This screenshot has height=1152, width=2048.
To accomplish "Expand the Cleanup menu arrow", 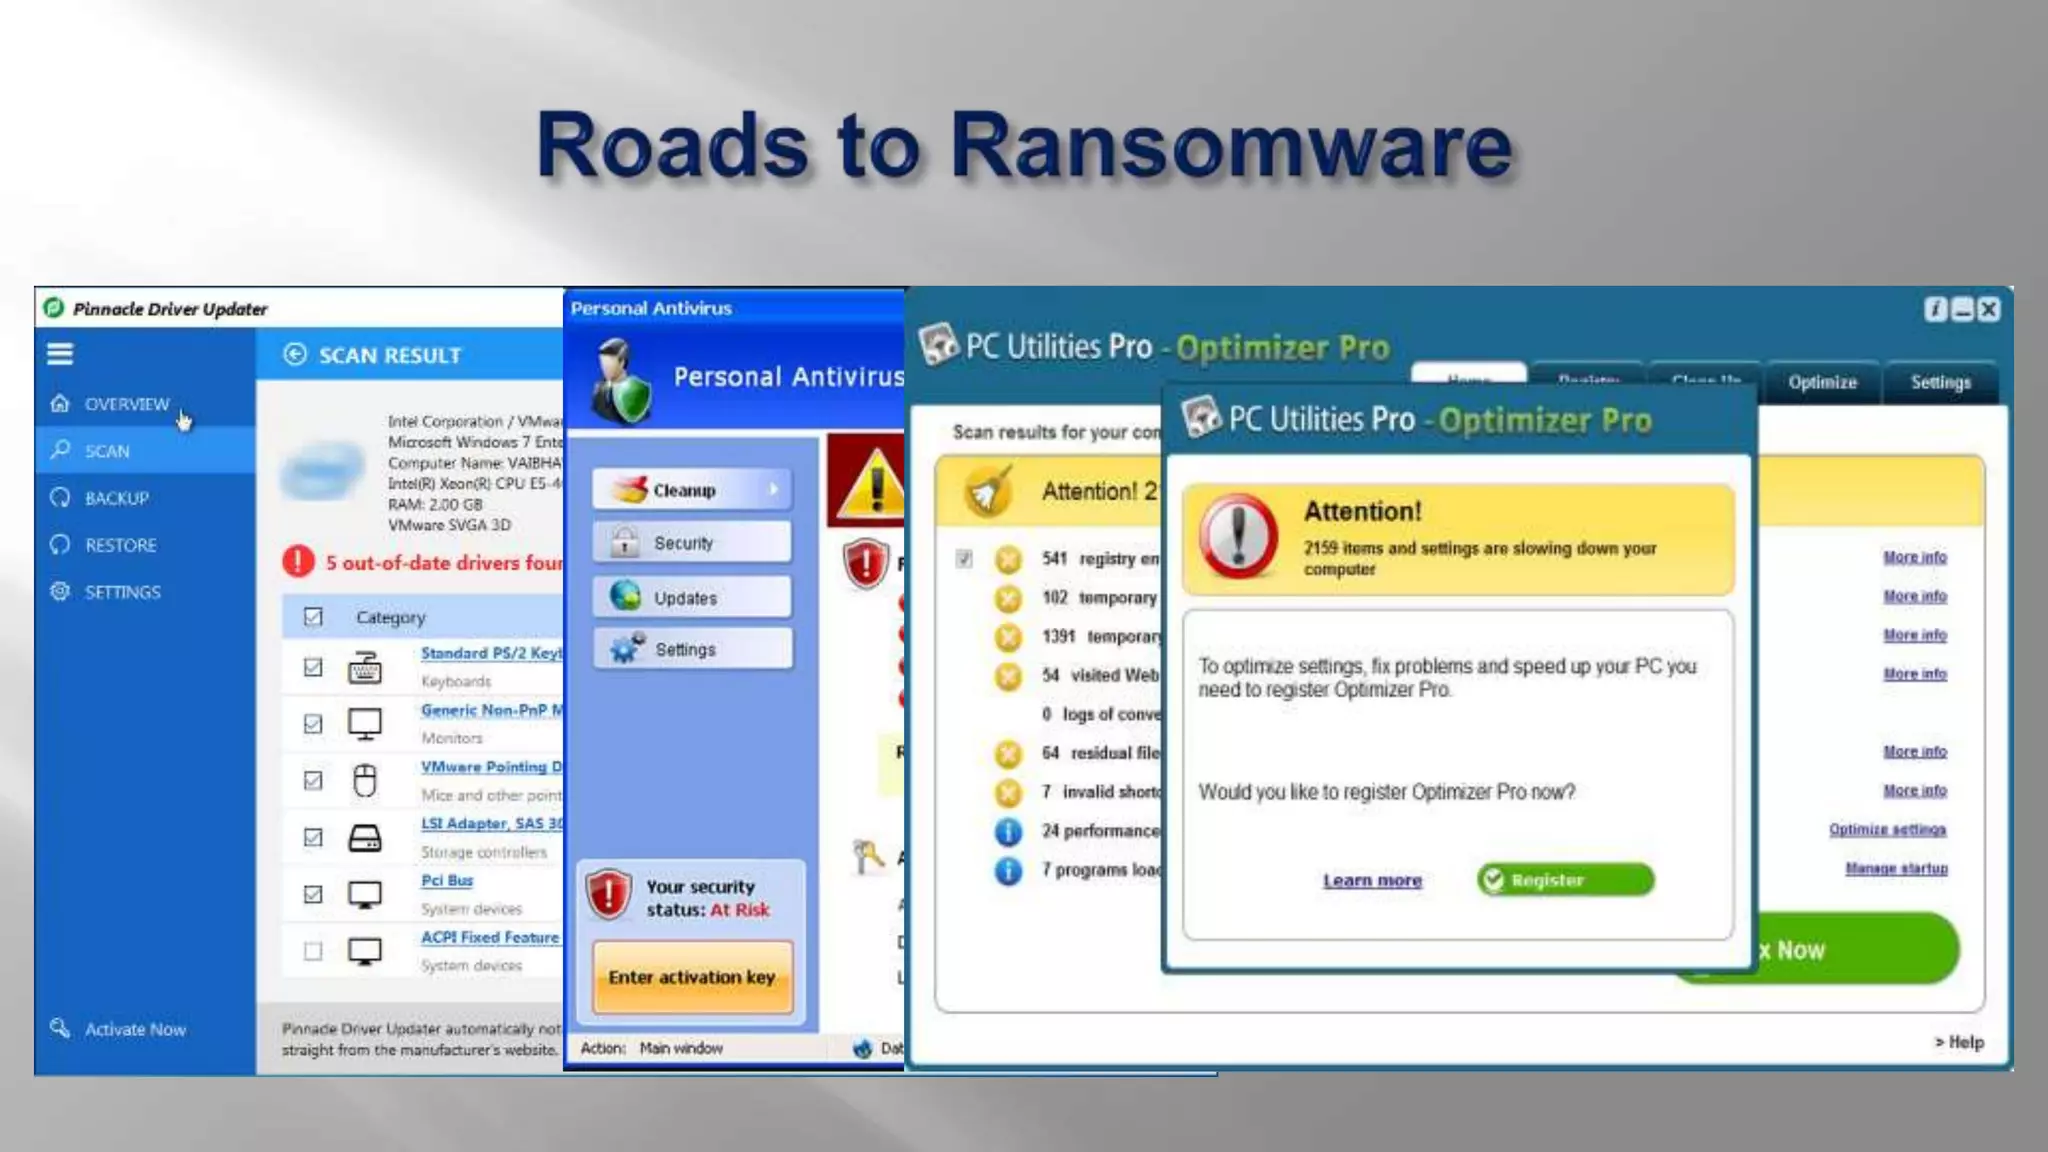I will coord(773,489).
